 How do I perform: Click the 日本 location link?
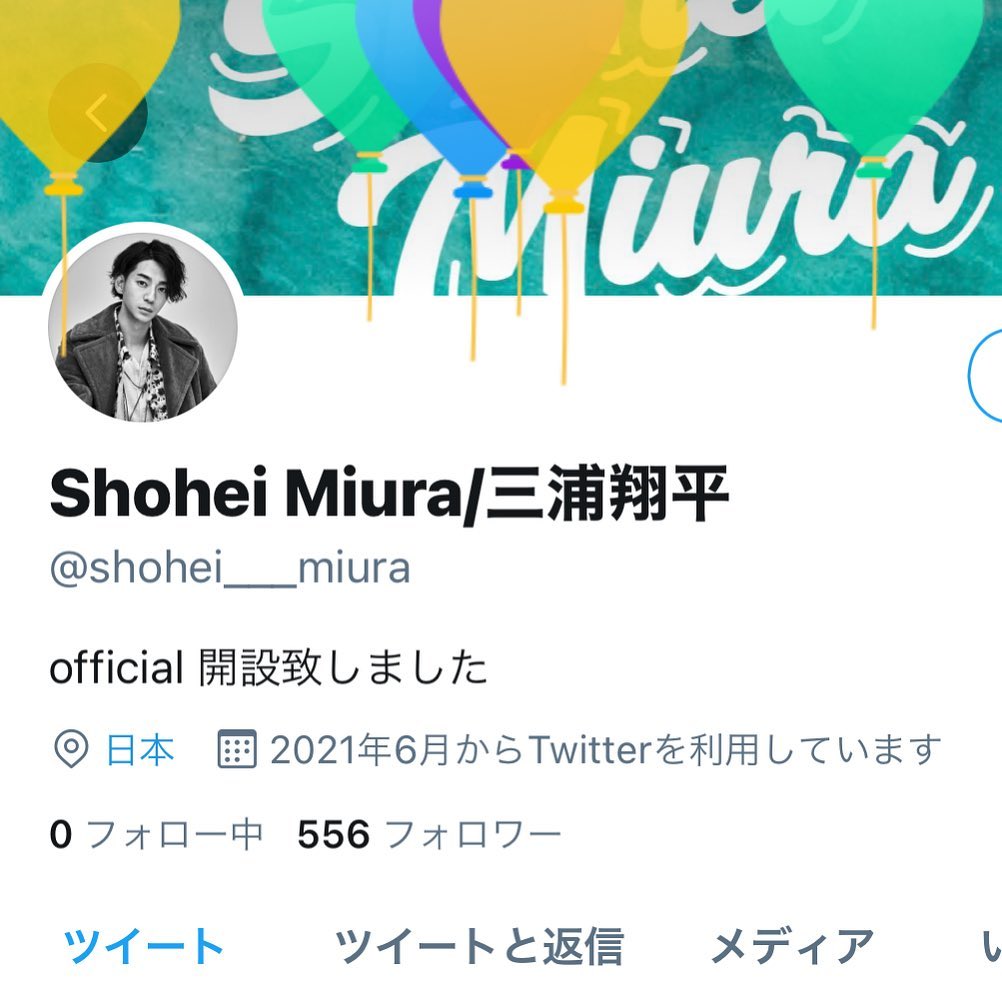click(x=140, y=750)
